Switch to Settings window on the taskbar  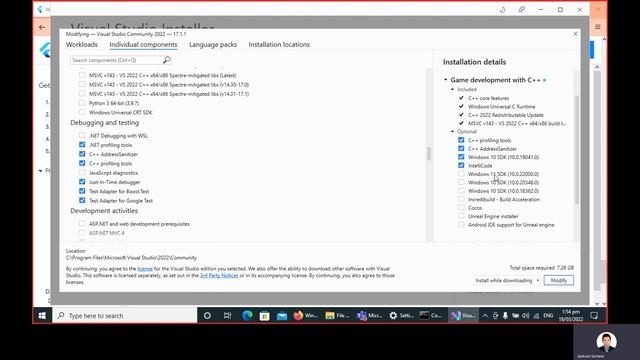click(402, 316)
